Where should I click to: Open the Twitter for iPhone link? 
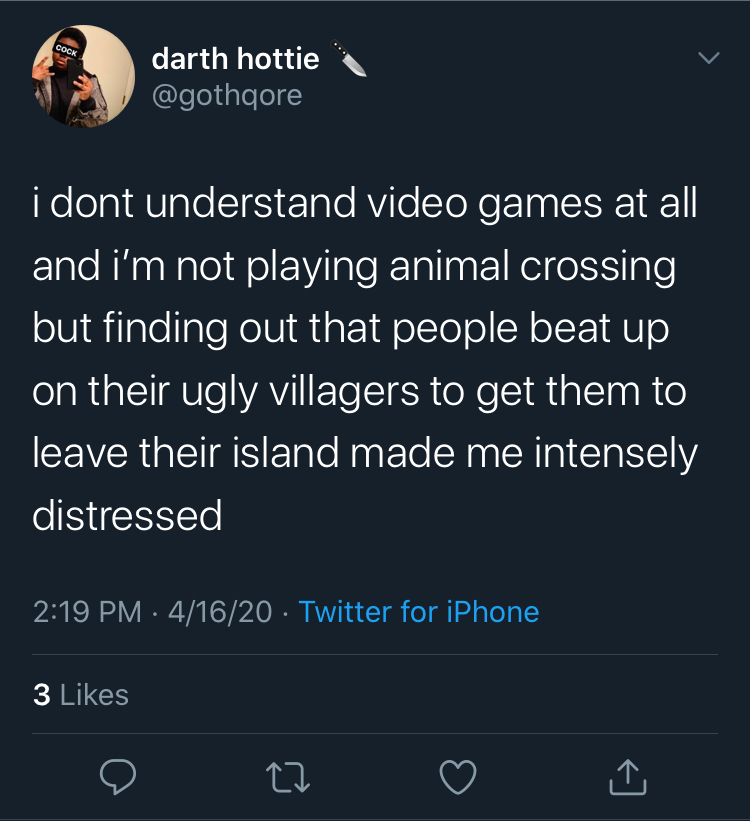click(418, 612)
